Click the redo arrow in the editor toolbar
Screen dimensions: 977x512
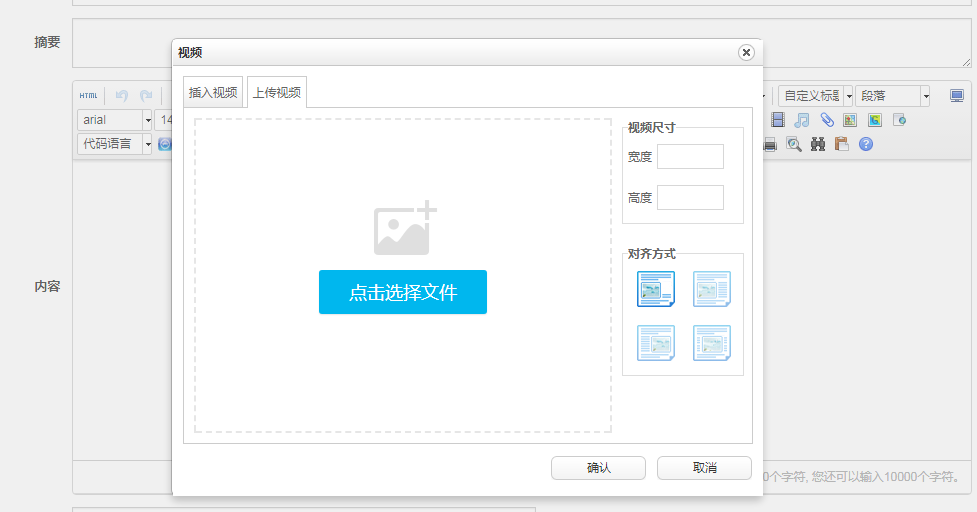coord(146,96)
